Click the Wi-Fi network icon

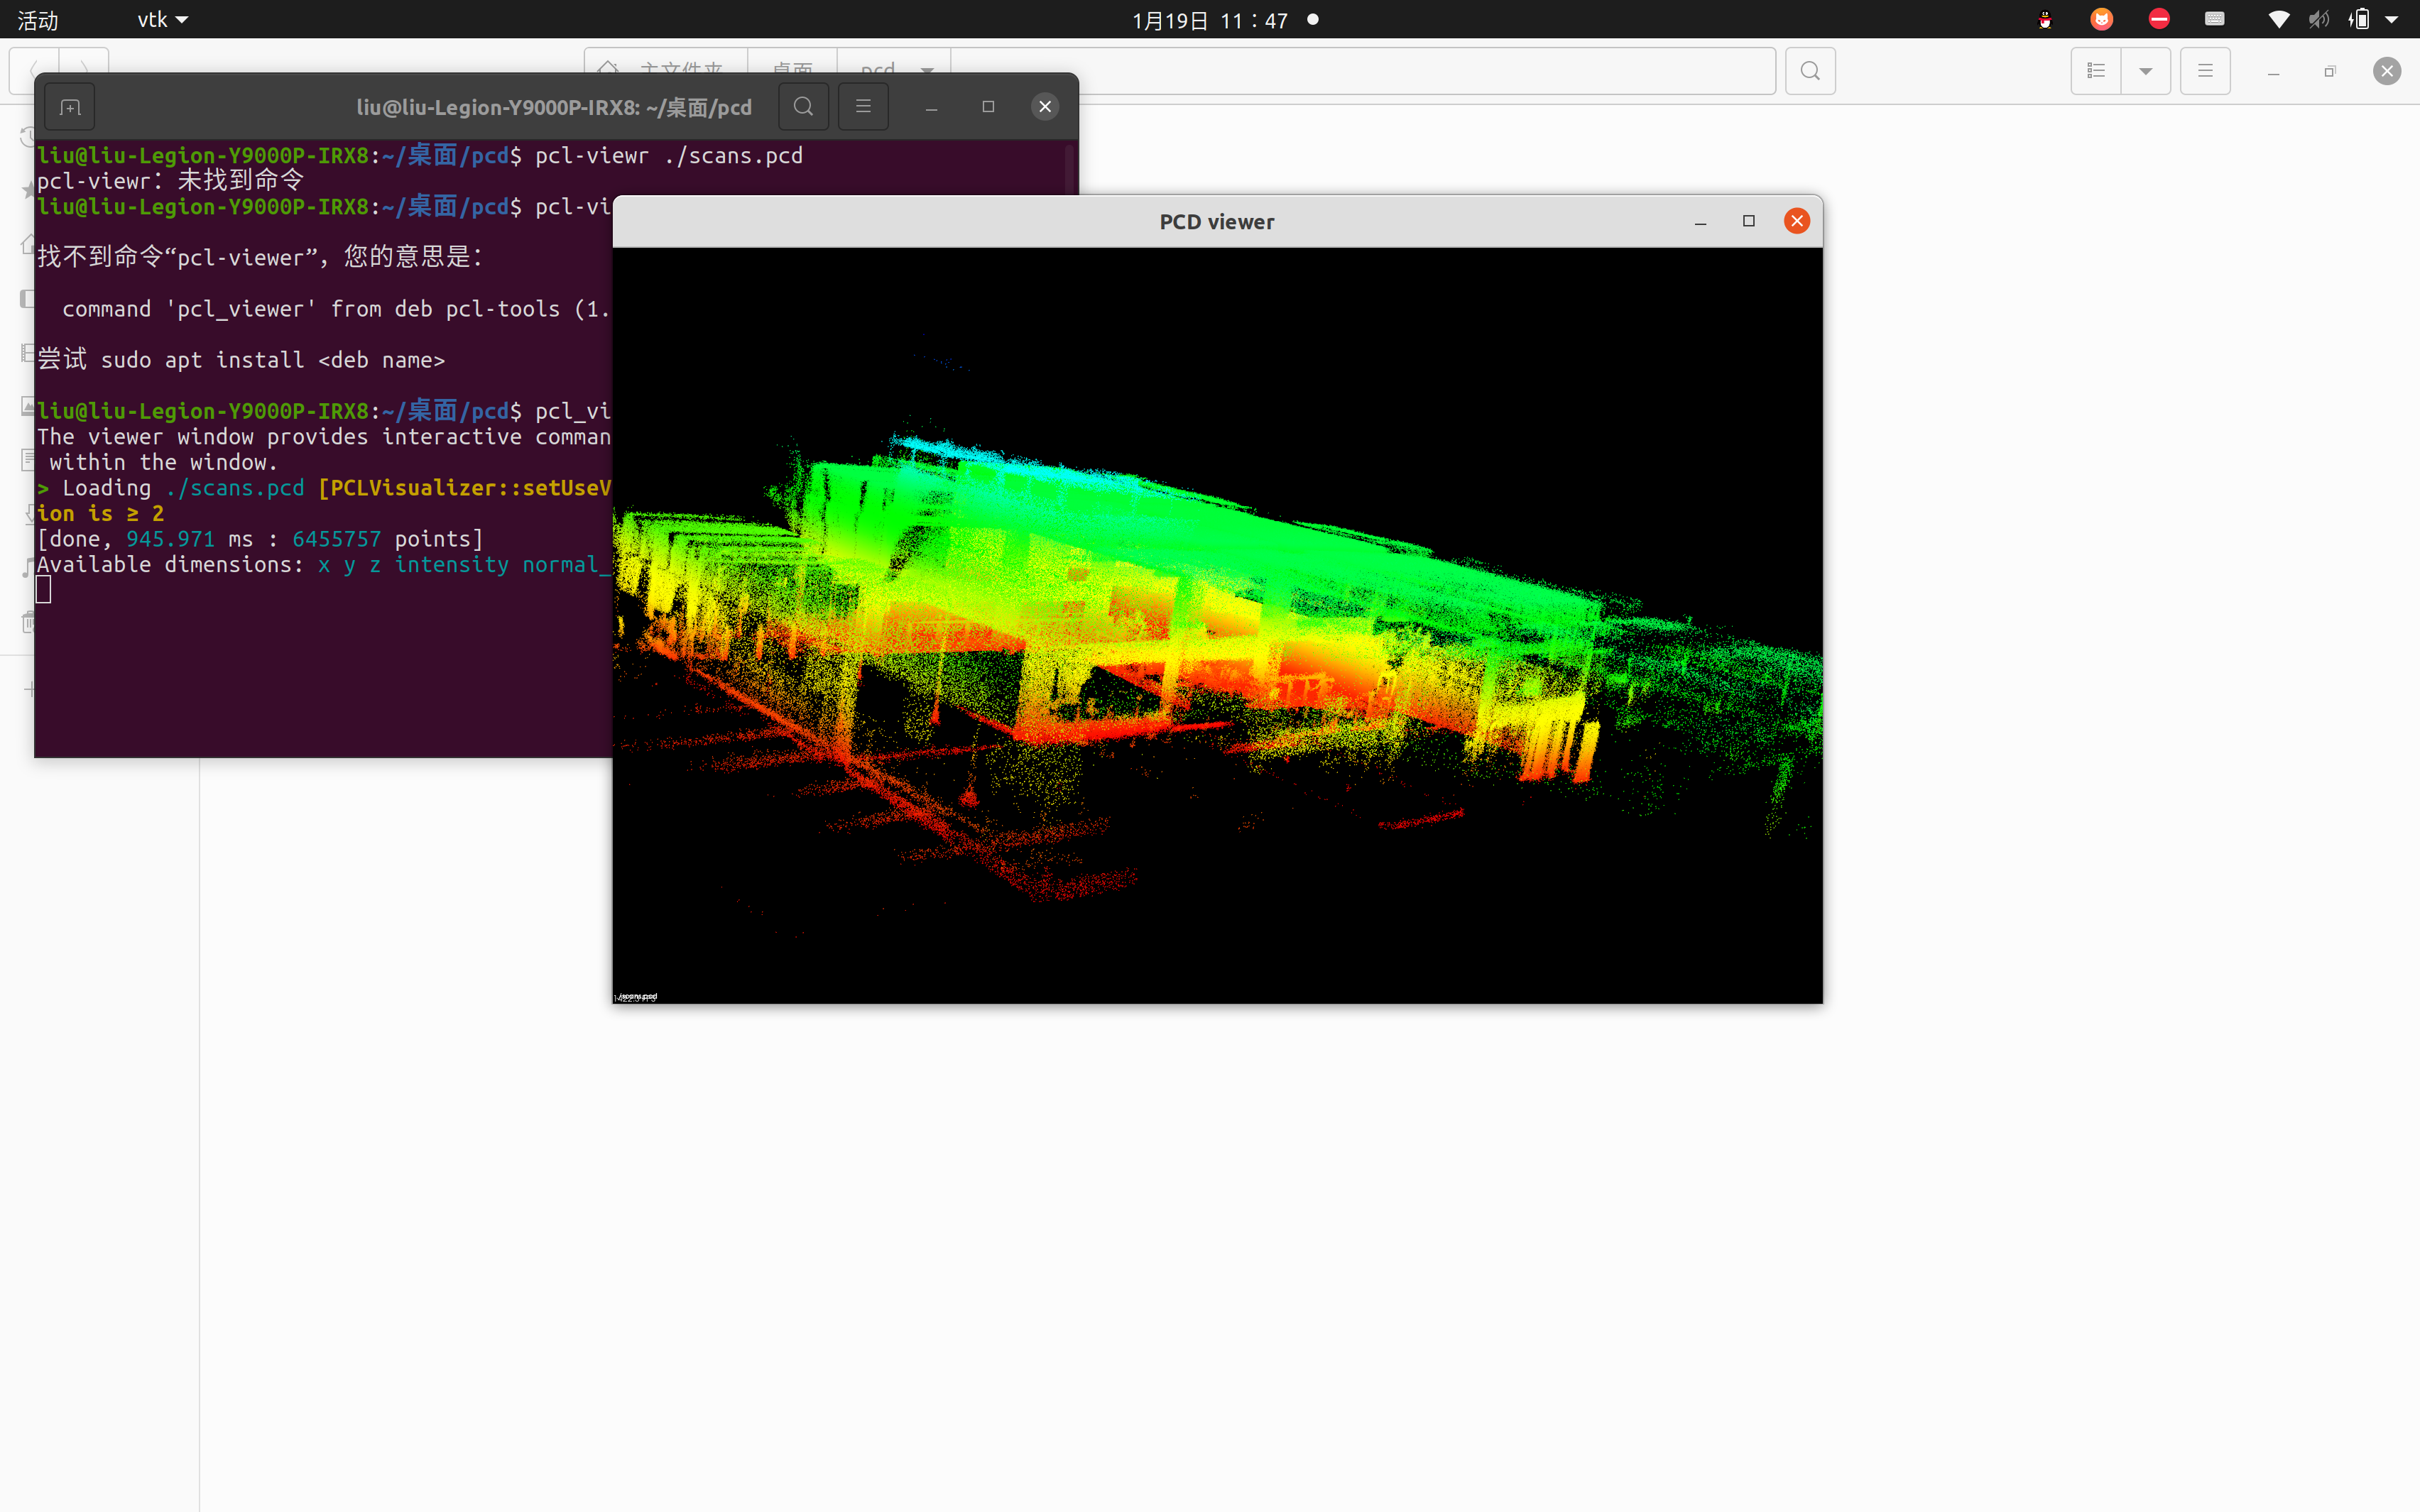(x=2279, y=19)
